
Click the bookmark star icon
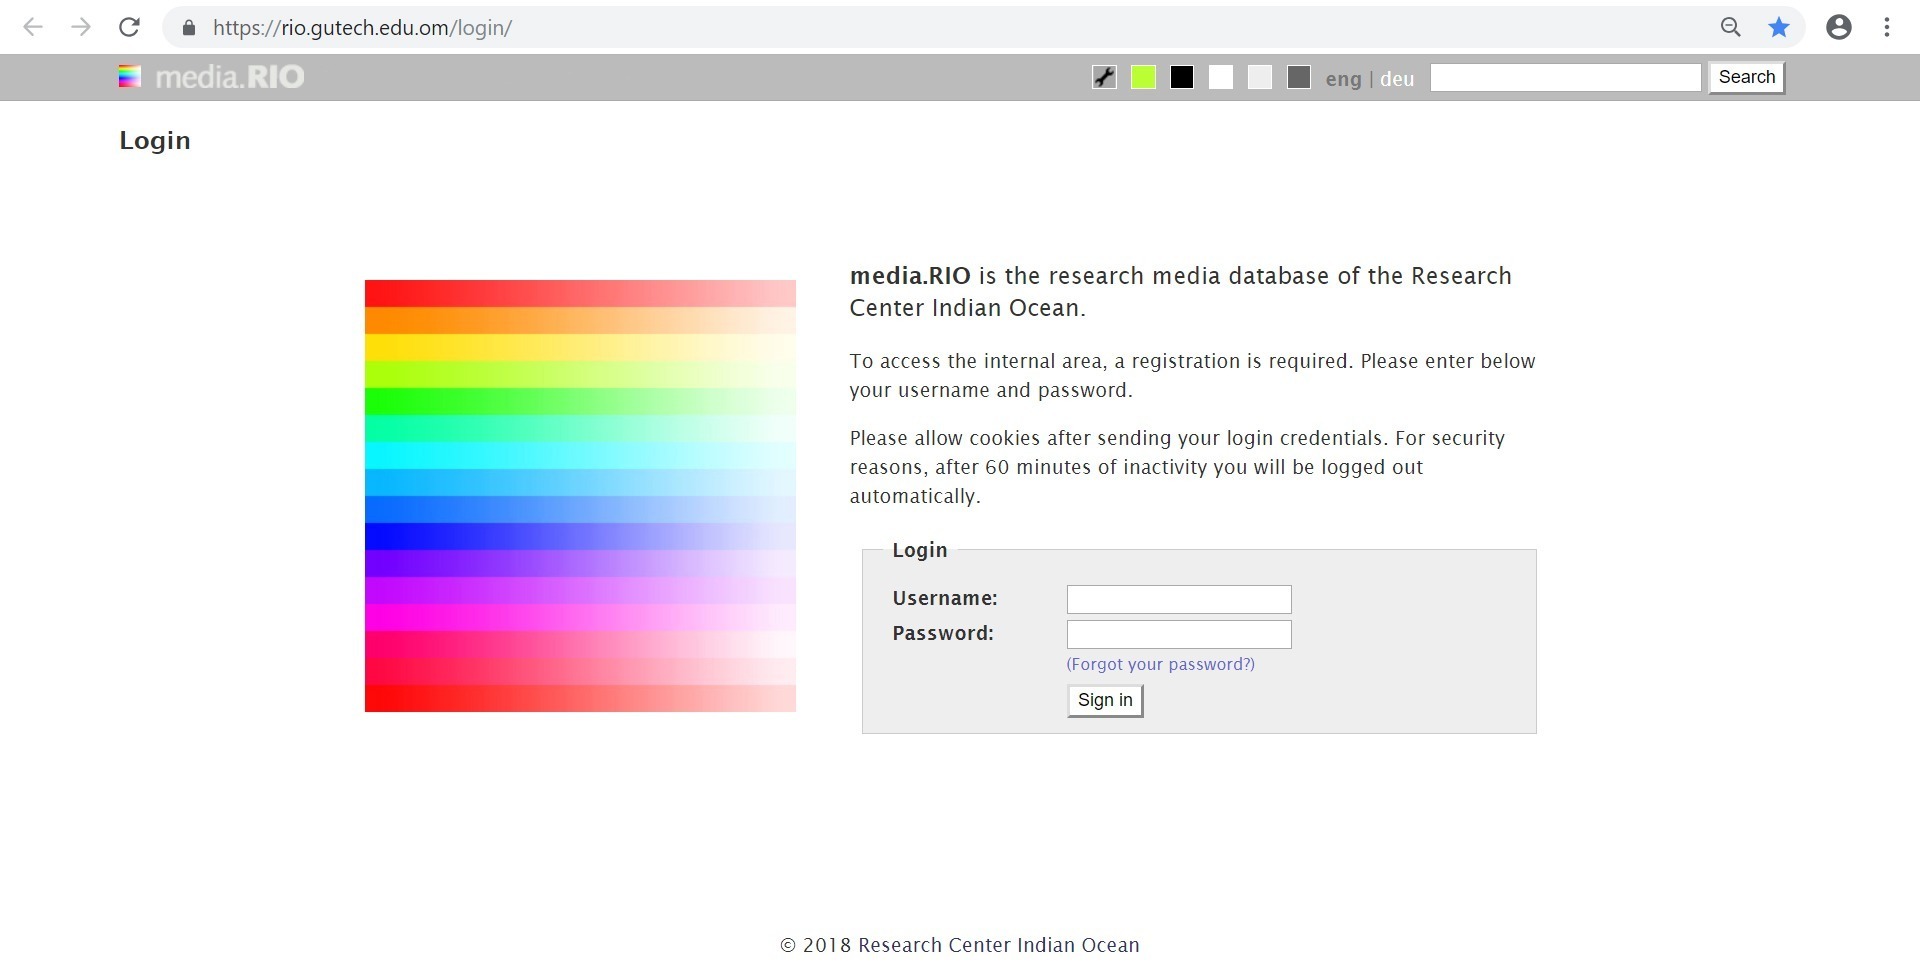coord(1778,27)
